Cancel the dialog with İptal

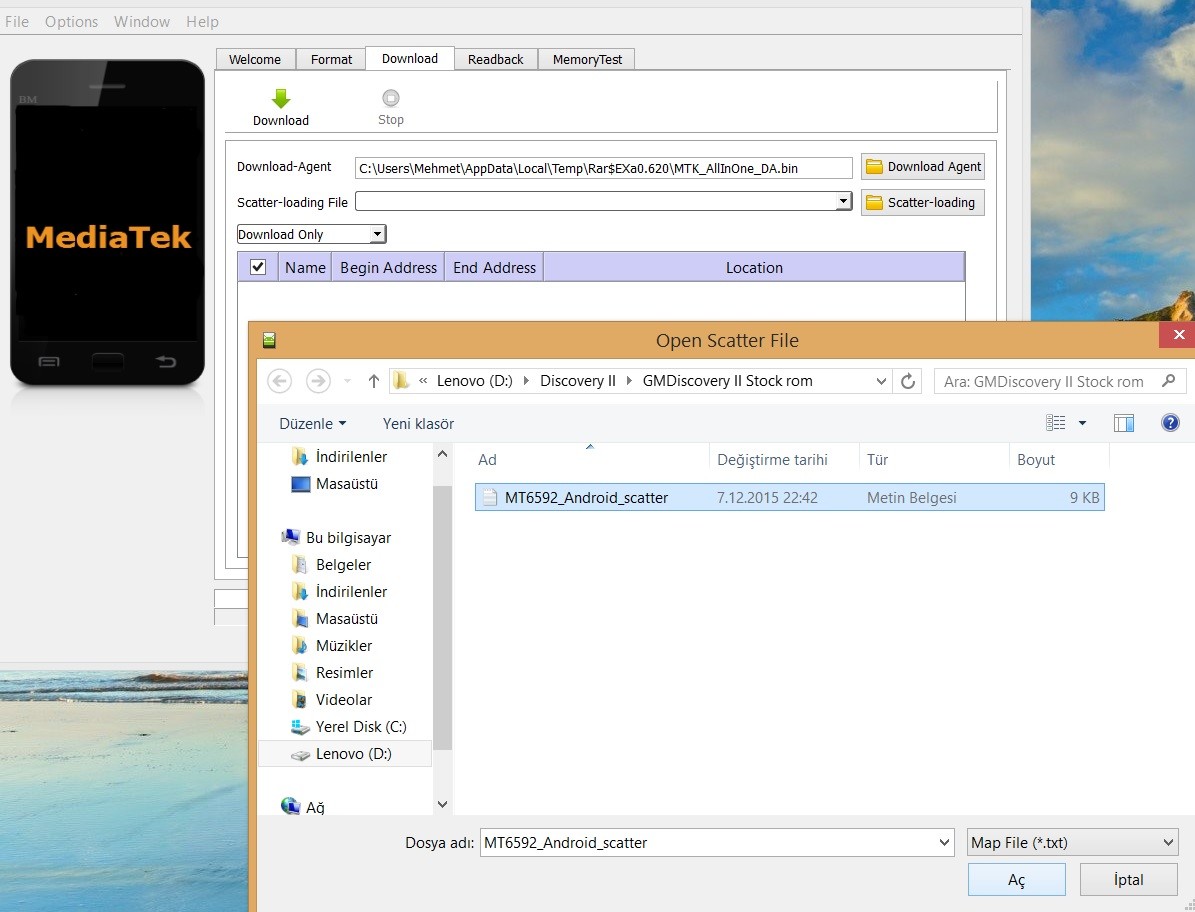pyautogui.click(x=1128, y=880)
